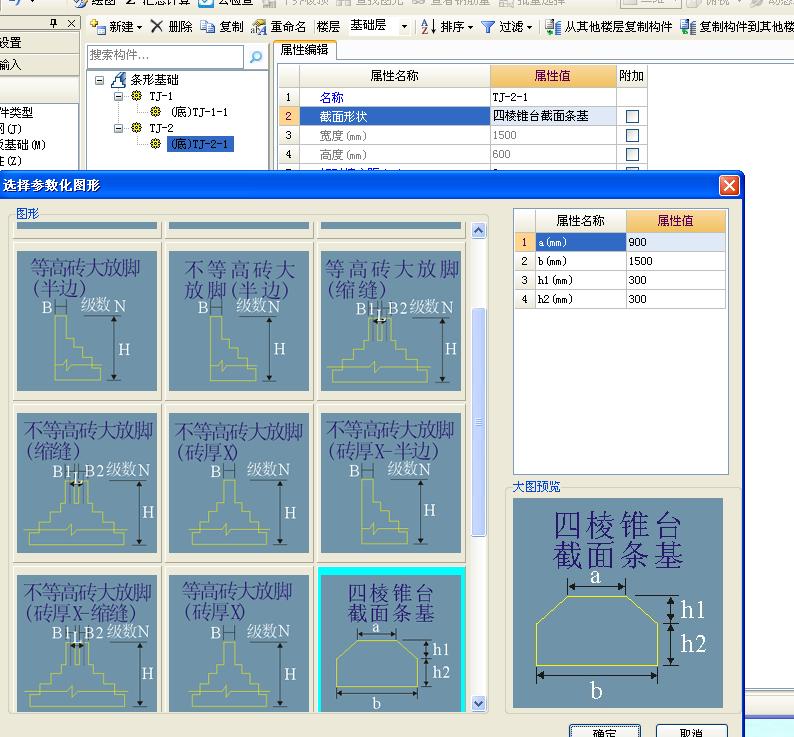Viewport: 794px width, 737px height.
Task: Click the 属性值 column header in 属性编辑
Action: [553, 76]
